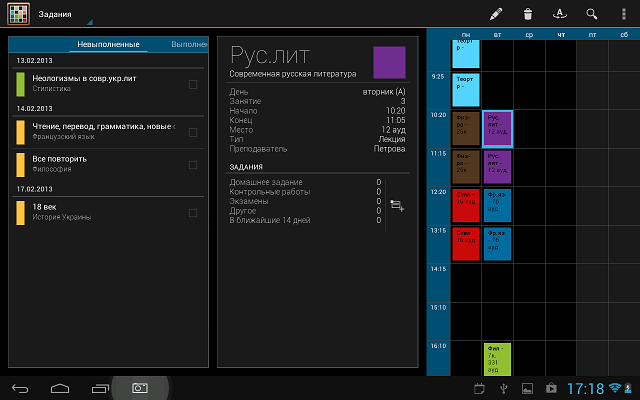This screenshot has height=400, width=640.
Task: Tap Контрольные работы count row
Action: pos(305,192)
